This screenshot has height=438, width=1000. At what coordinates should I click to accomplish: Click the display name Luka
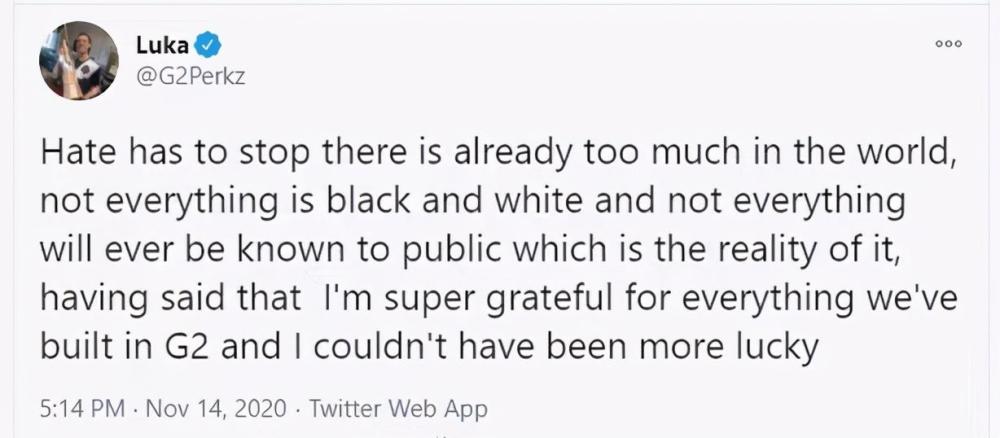(162, 45)
